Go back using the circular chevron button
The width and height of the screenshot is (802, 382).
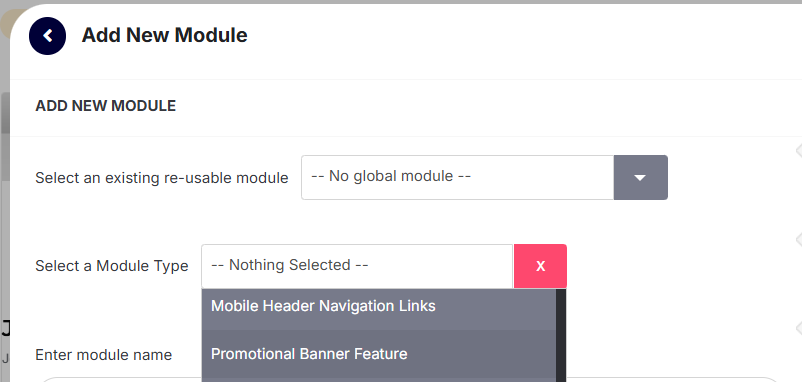[x=48, y=36]
